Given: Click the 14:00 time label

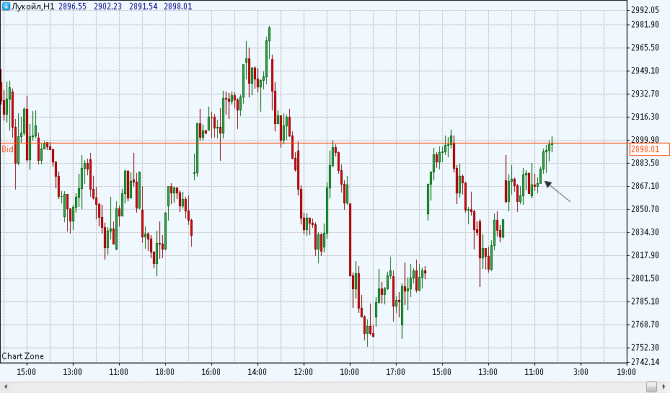Looking at the screenshot, I should click(257, 372).
